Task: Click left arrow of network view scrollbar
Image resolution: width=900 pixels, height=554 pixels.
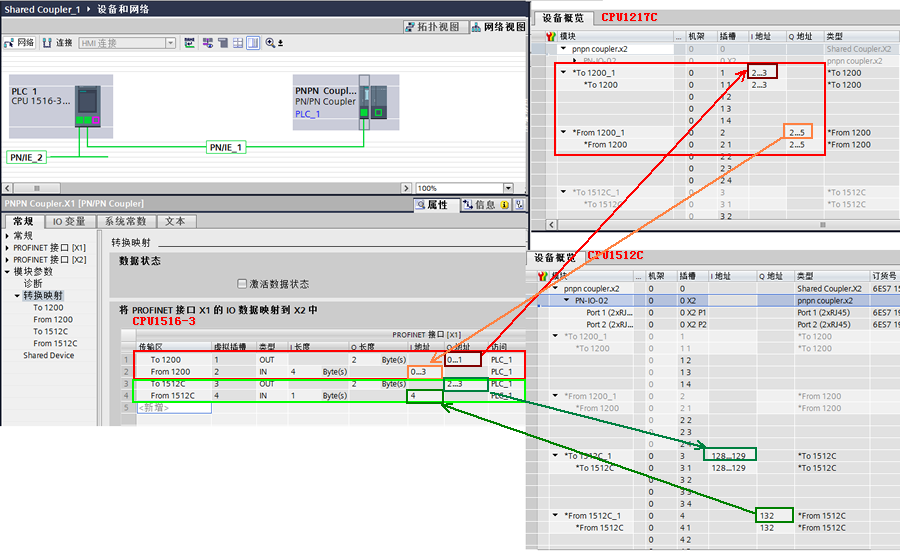Action: (7, 188)
